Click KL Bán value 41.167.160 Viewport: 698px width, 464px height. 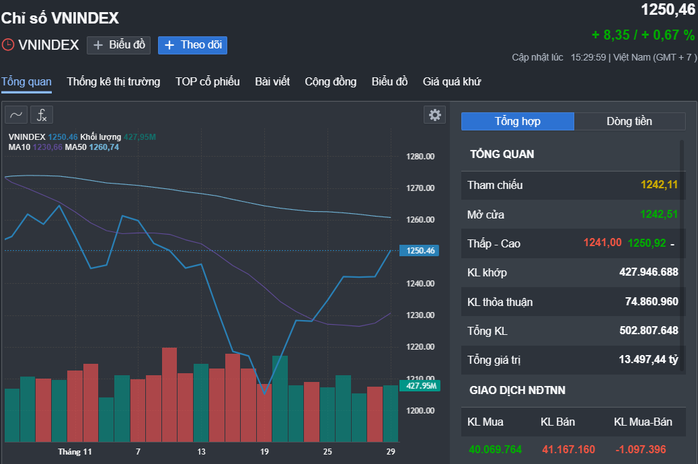(568, 449)
